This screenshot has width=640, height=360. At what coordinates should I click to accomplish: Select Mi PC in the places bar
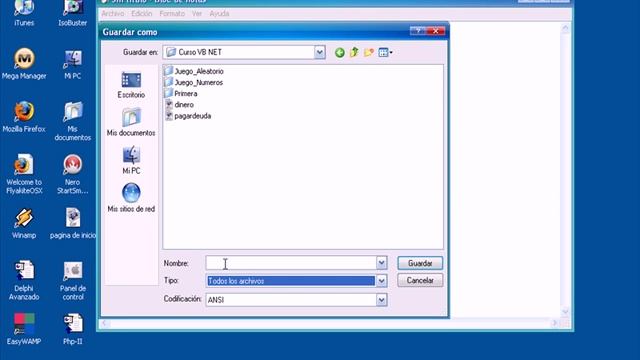(131, 160)
